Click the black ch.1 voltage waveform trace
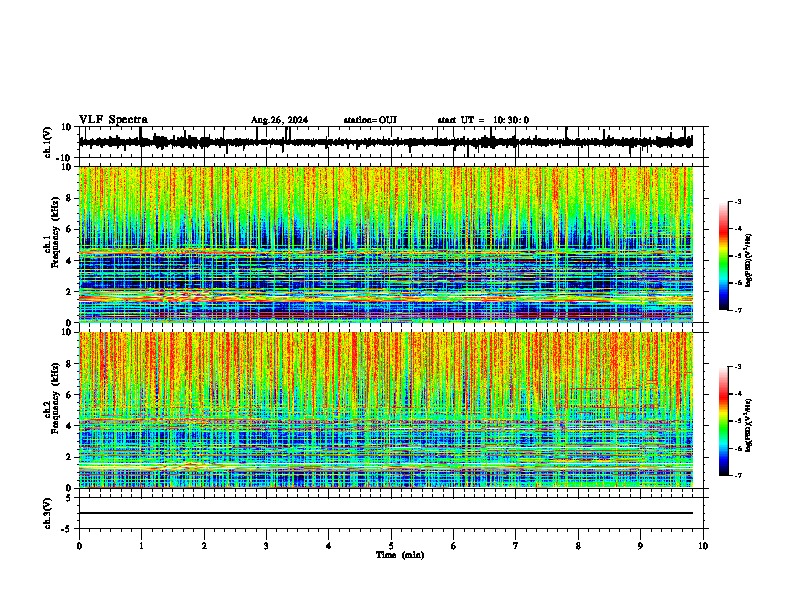Image resolution: width=792 pixels, height=612 pixels. (x=385, y=142)
